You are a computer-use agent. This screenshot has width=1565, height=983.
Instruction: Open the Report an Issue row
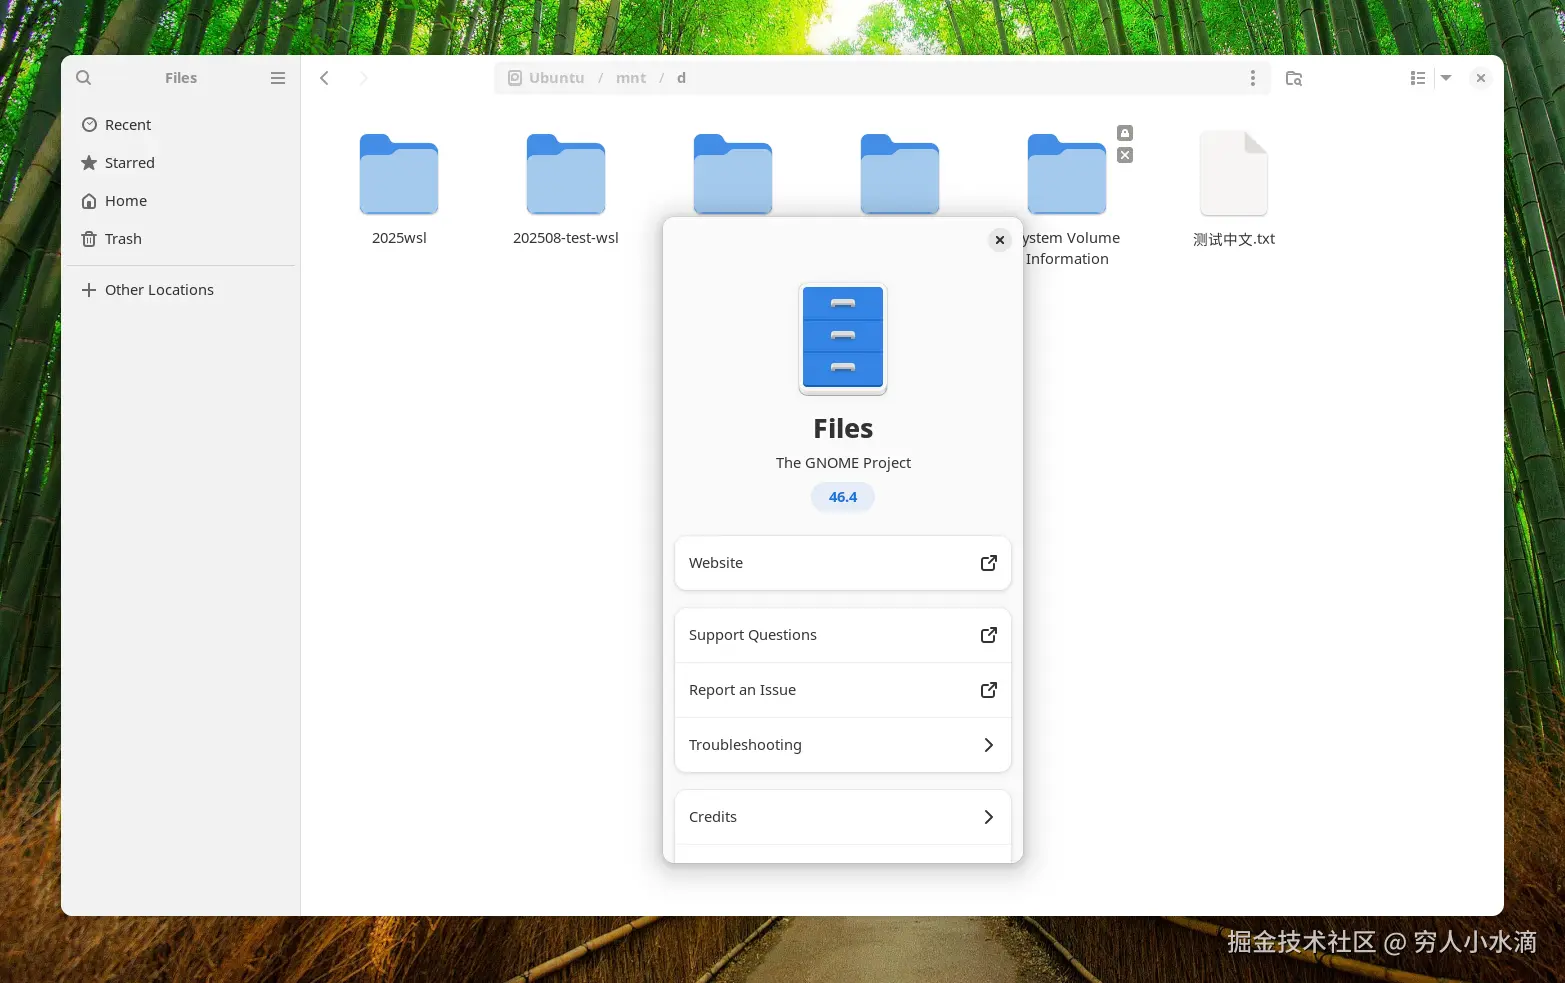(x=843, y=690)
